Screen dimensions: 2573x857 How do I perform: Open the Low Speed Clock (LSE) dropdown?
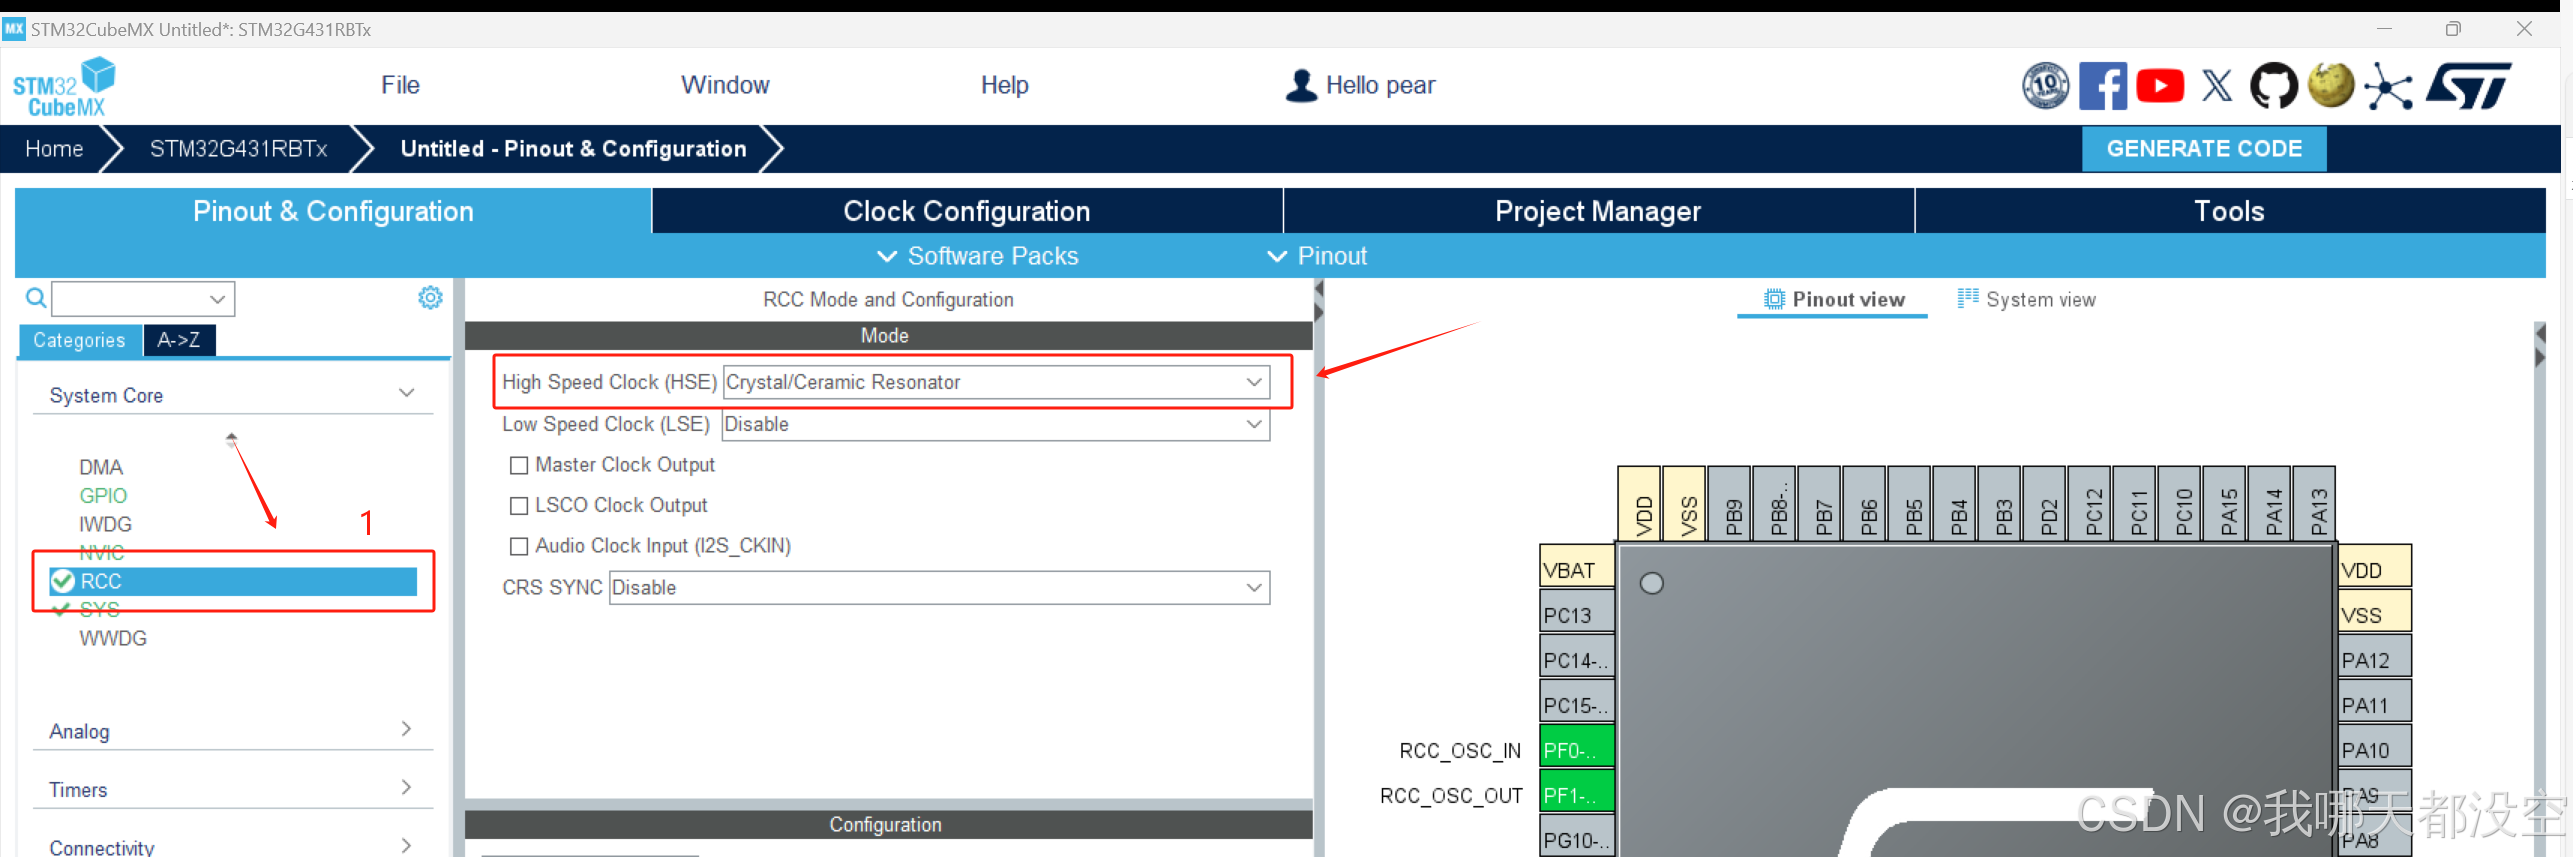coord(996,424)
